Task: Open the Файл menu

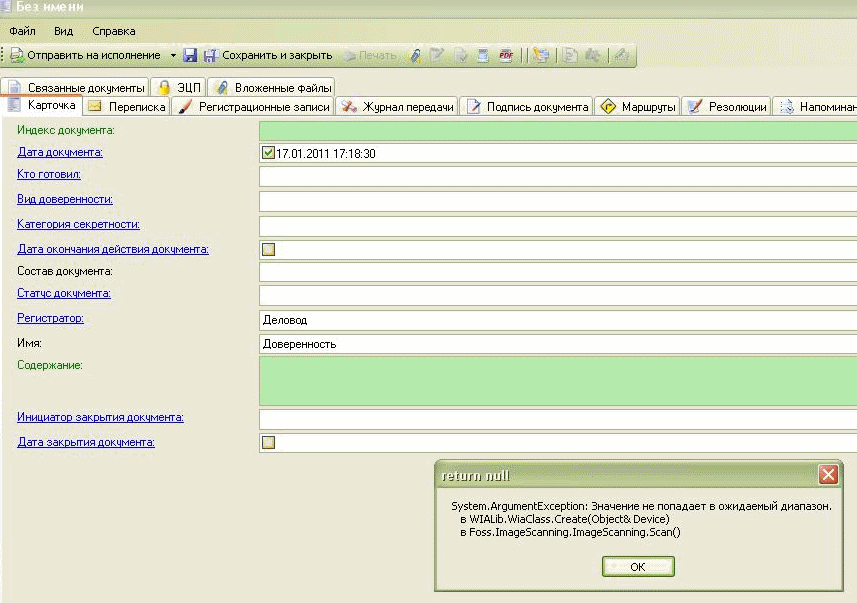Action: click(x=22, y=31)
